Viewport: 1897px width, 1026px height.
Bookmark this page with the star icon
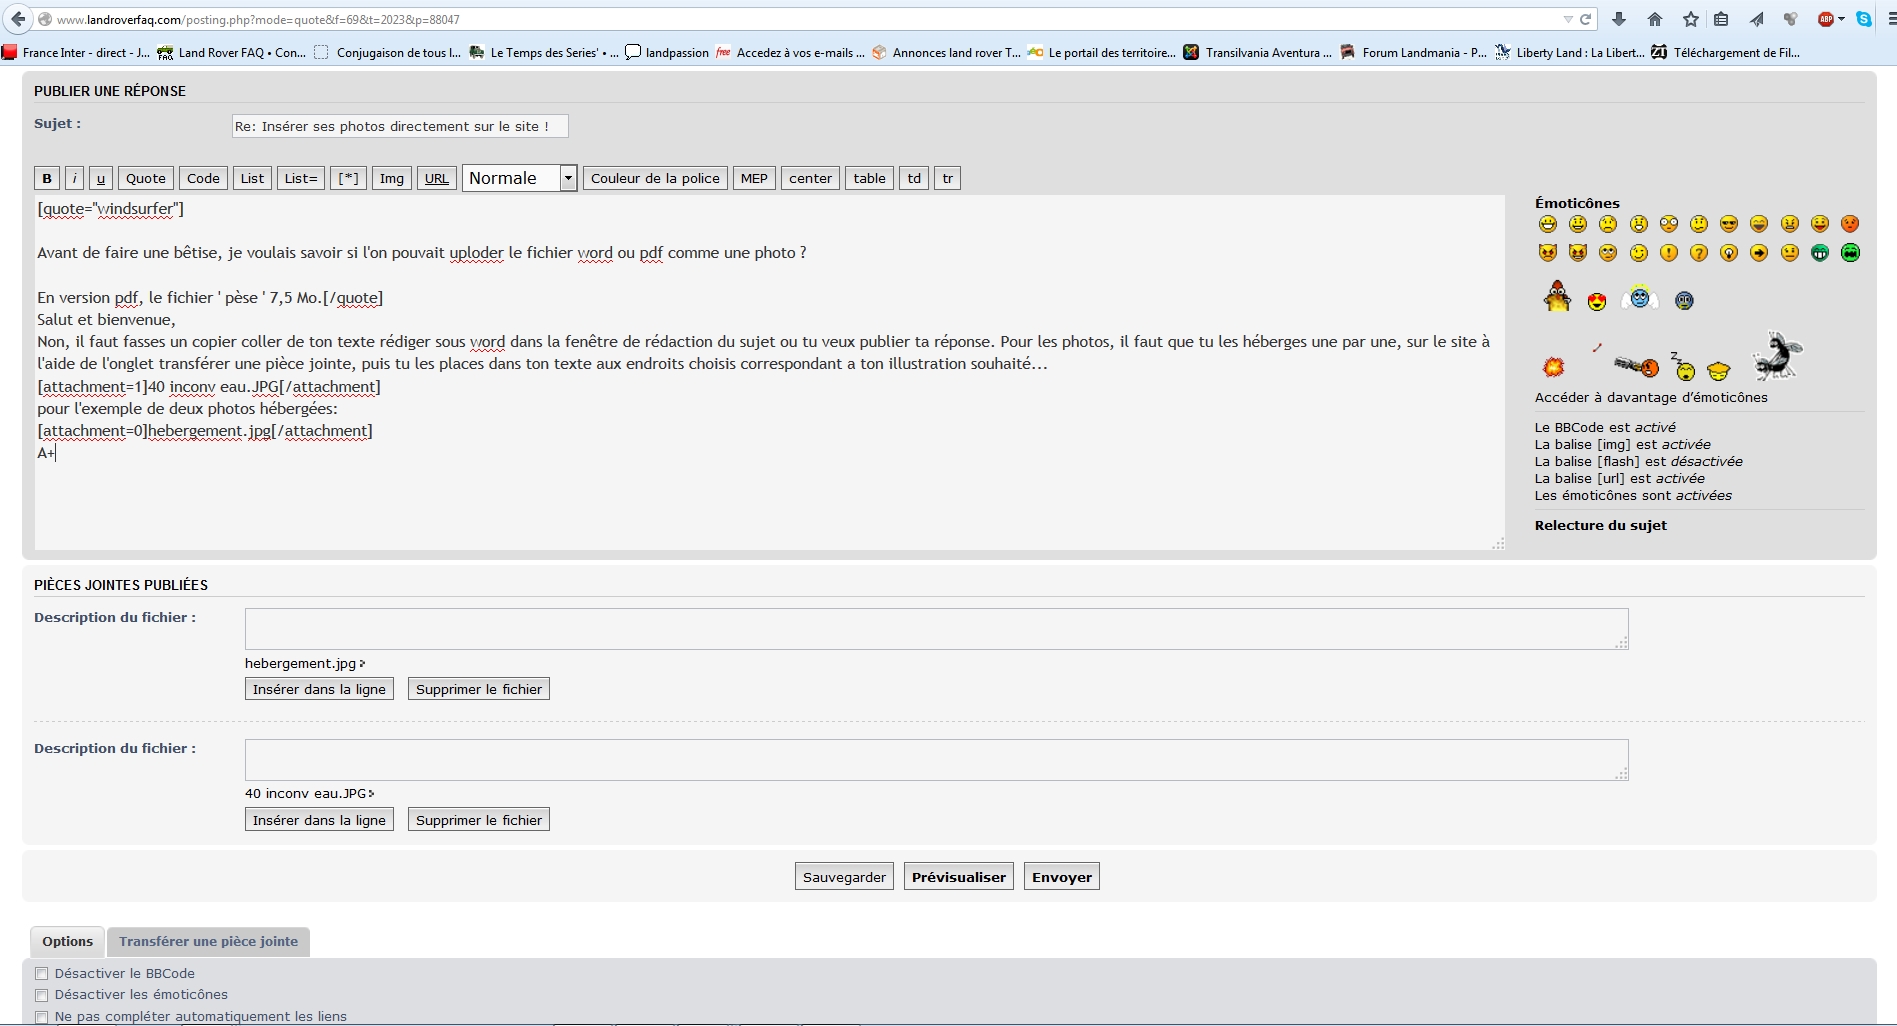coord(1691,19)
